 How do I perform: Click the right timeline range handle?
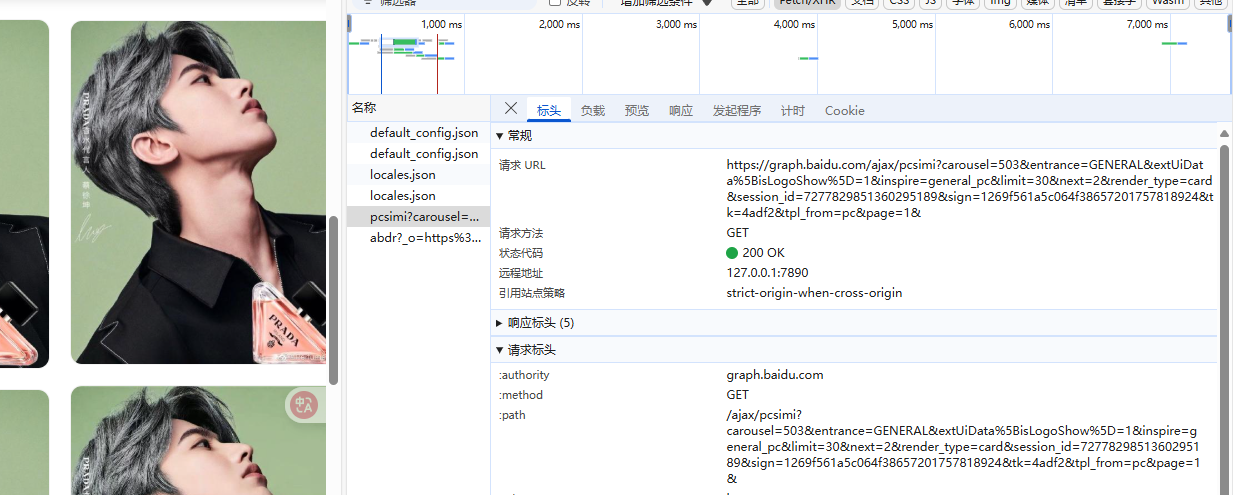tap(1230, 23)
